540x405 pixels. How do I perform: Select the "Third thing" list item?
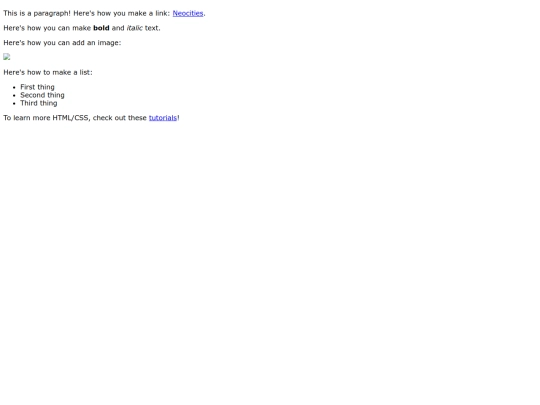pos(39,103)
